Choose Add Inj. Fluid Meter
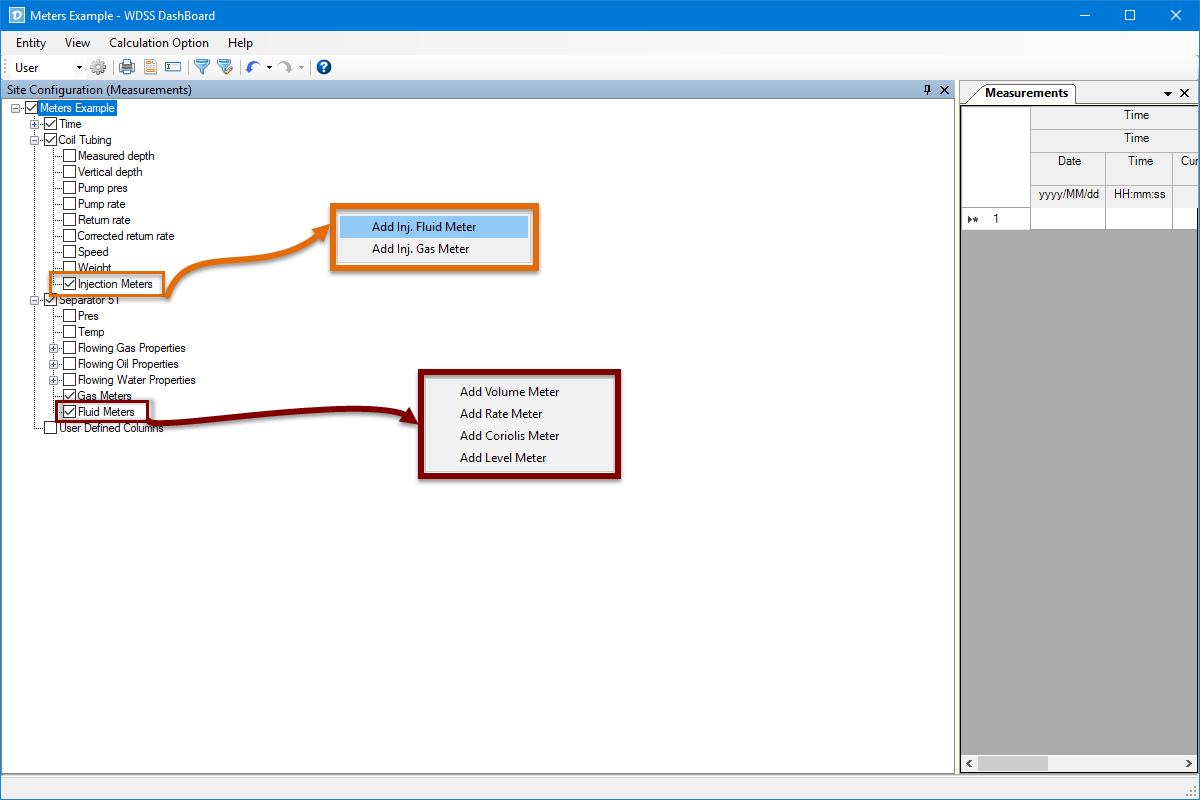The image size is (1200, 800). [x=434, y=227]
